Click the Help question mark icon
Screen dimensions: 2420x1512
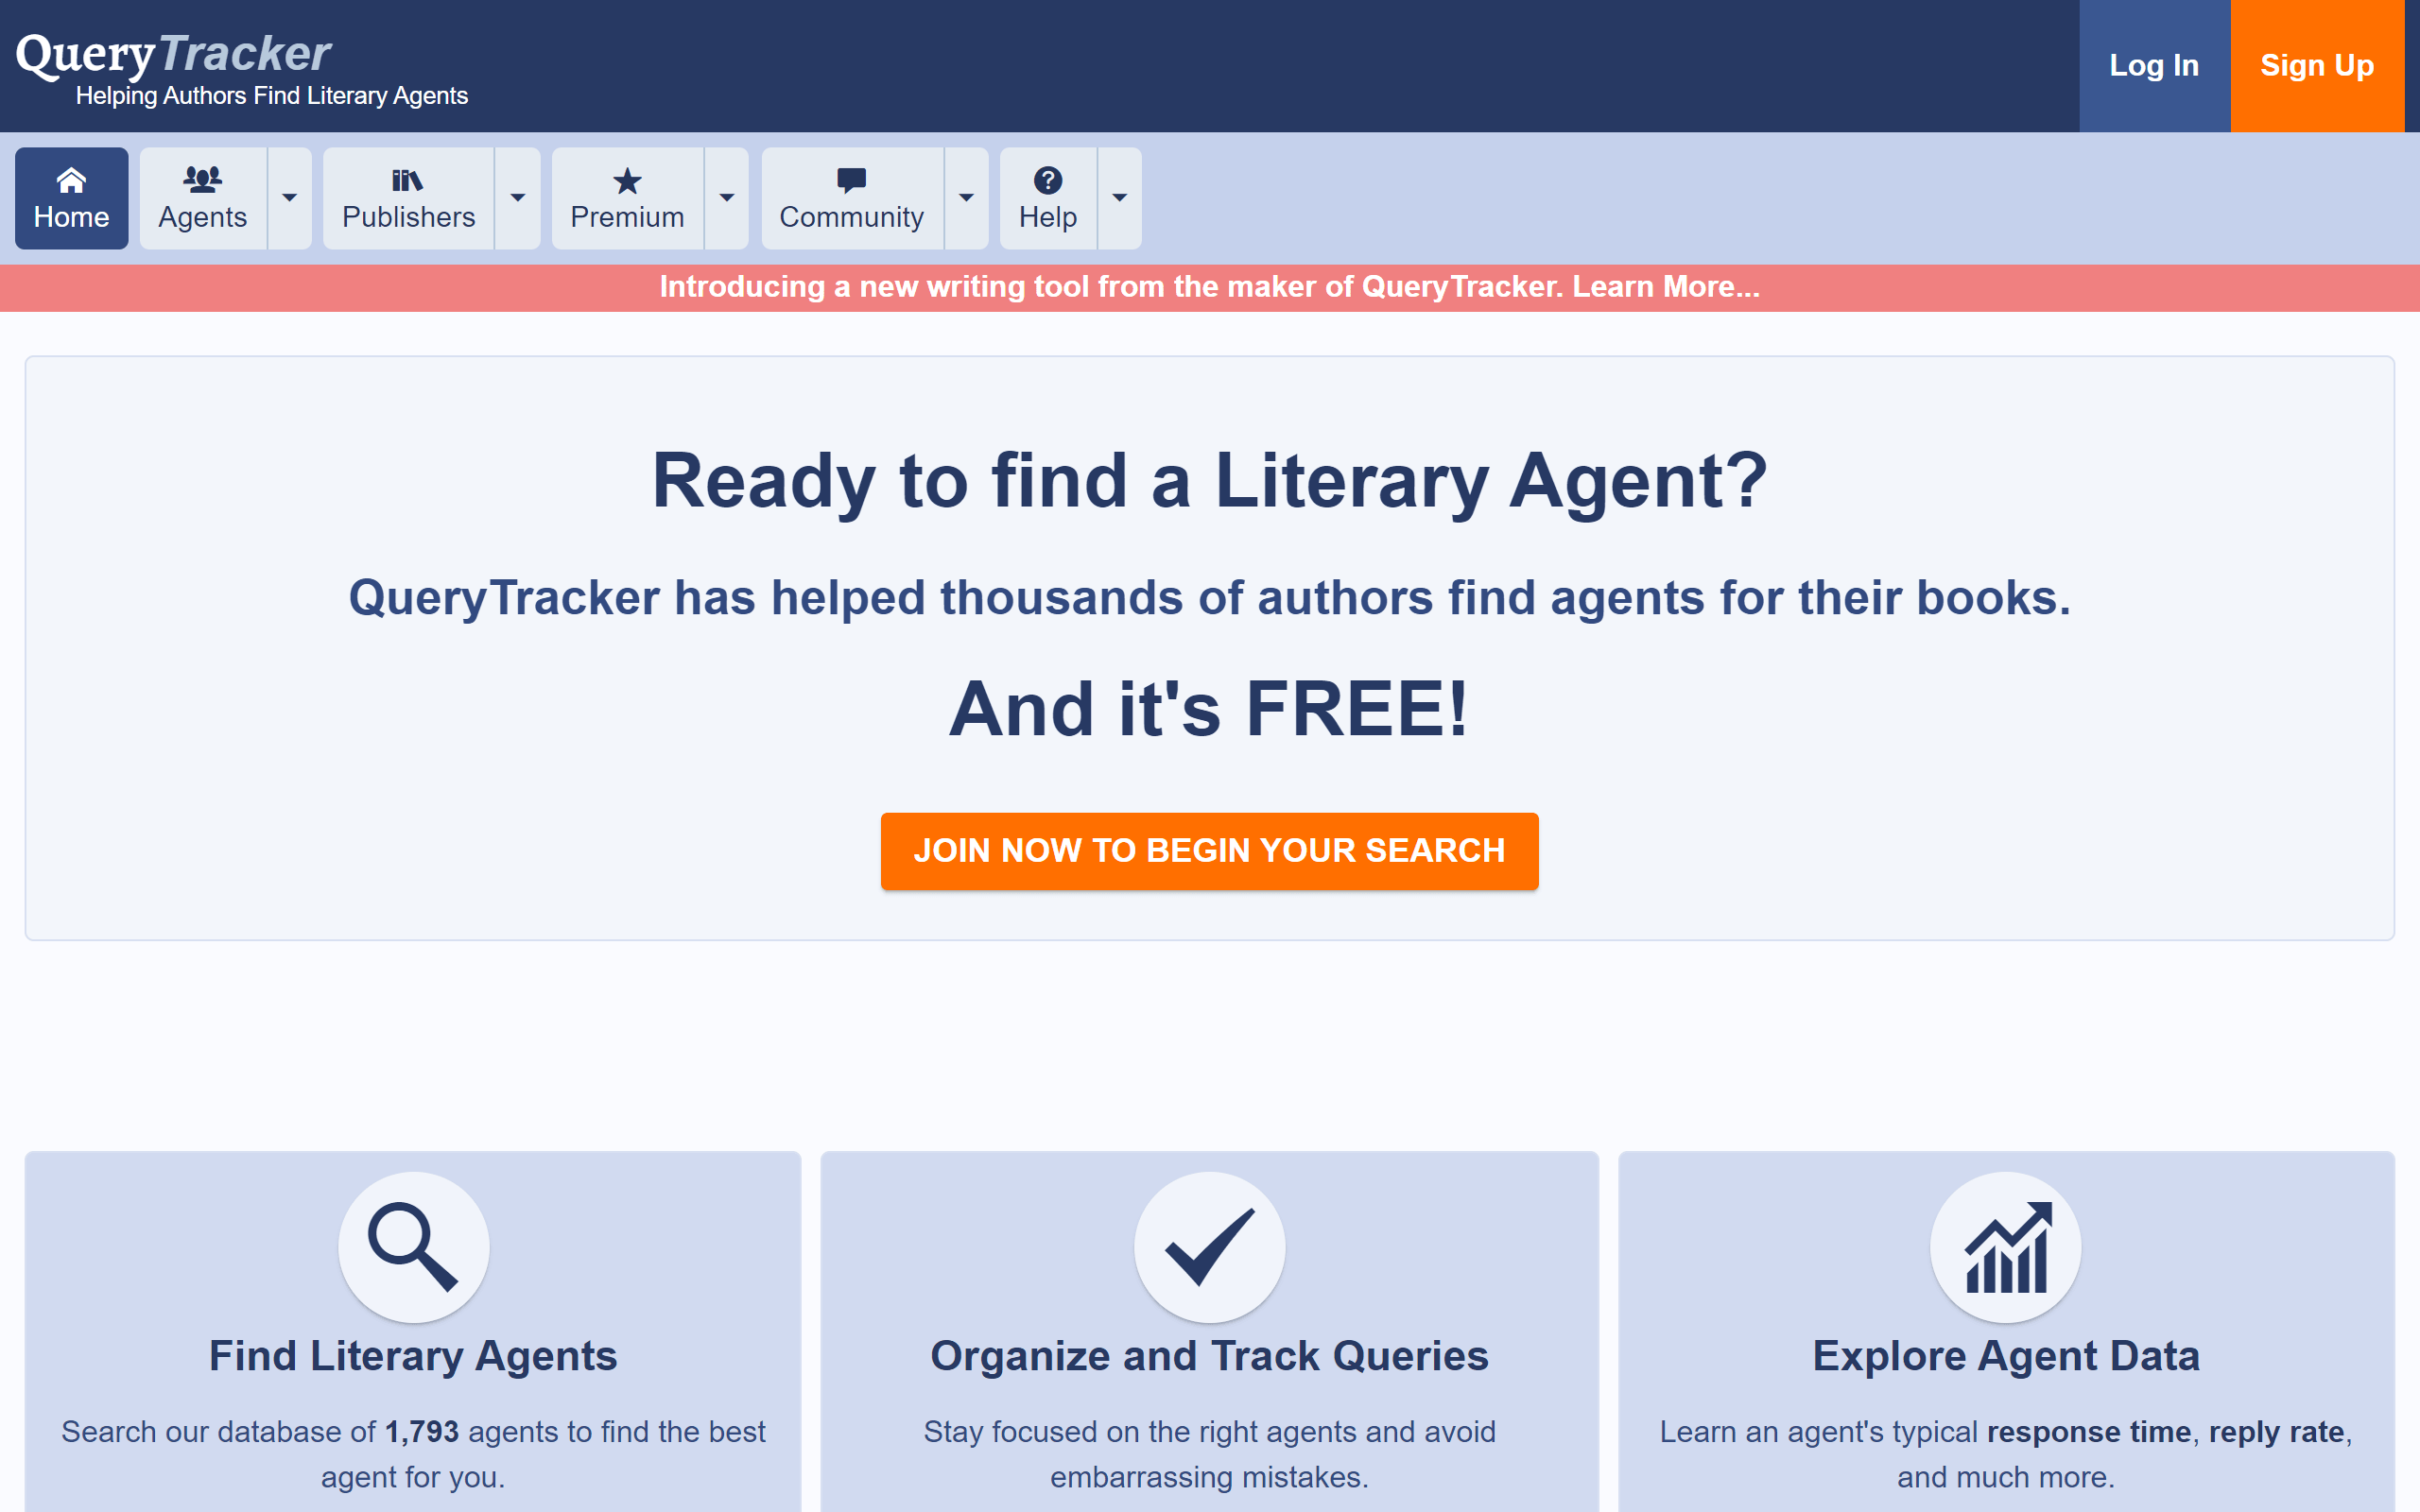(x=1046, y=180)
